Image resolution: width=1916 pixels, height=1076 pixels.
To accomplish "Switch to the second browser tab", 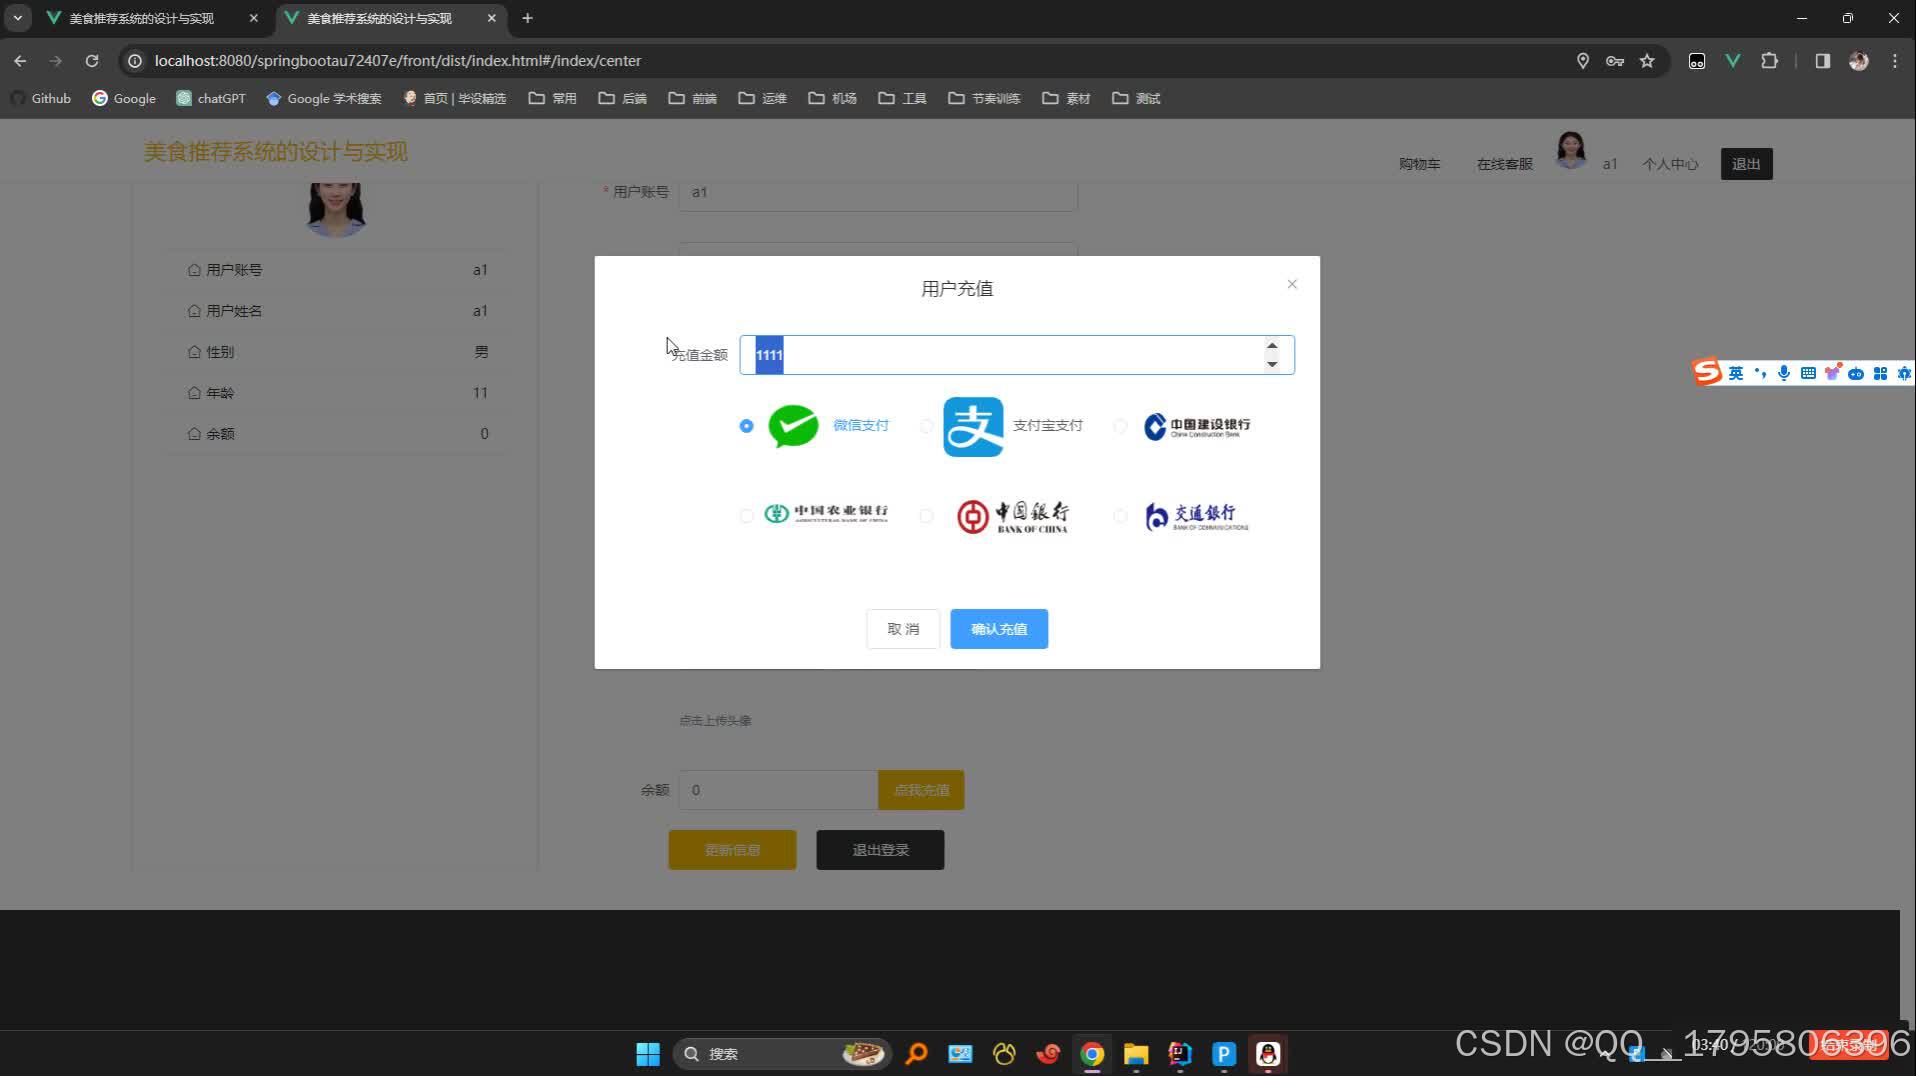I will (390, 18).
